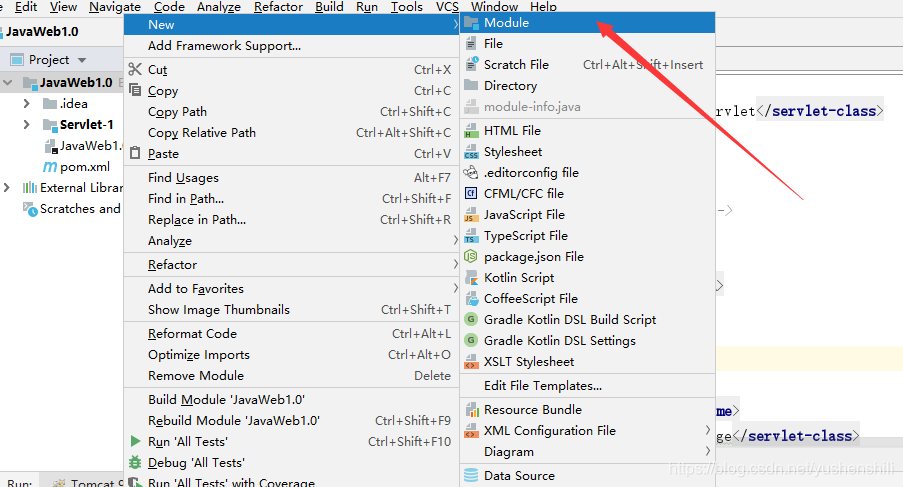Click the Paste clipboard icon
Screen dimensions: 903x487
tap(135, 153)
